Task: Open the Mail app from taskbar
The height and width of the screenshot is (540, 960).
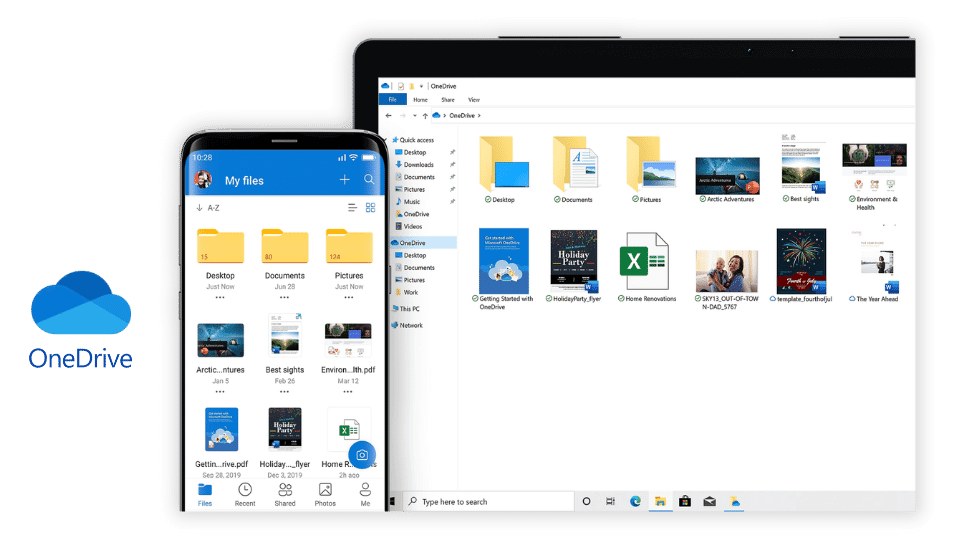Action: click(x=709, y=501)
